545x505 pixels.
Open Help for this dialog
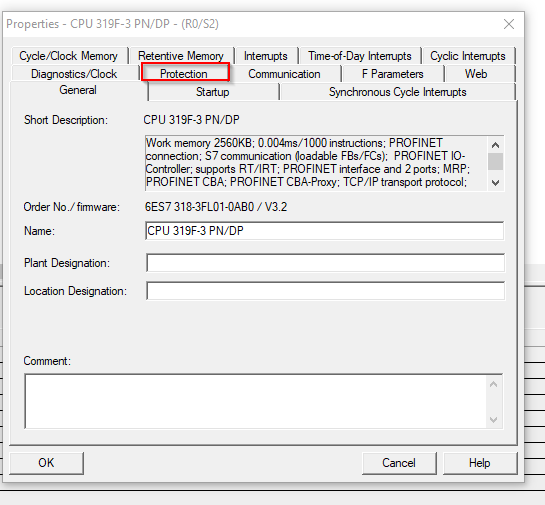coord(480,463)
